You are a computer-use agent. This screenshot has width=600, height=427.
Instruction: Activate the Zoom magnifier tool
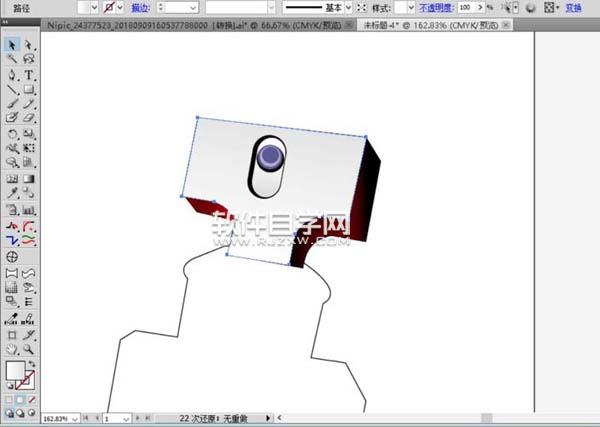click(29, 349)
